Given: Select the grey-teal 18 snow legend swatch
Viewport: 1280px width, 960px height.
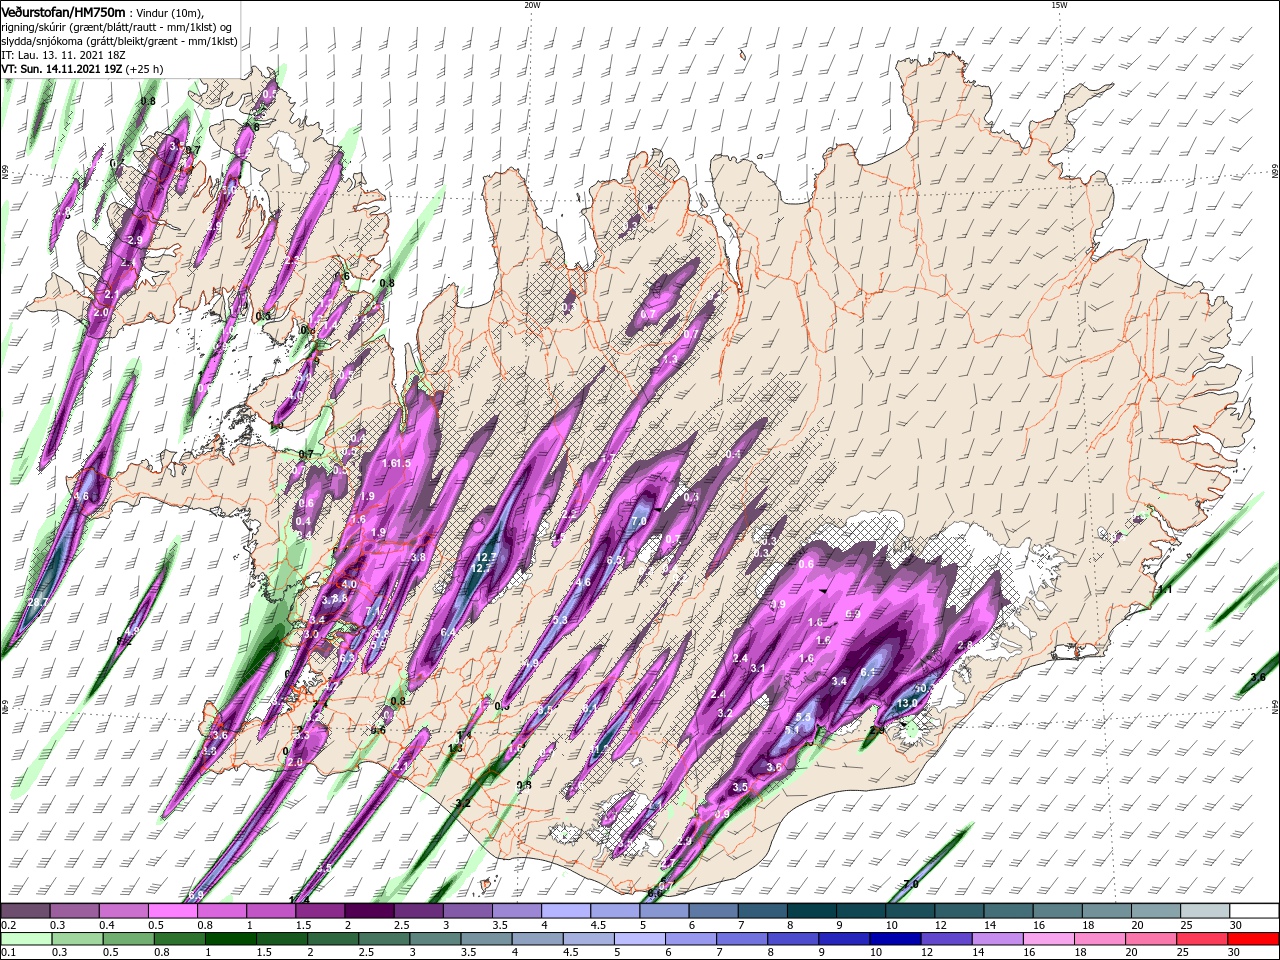Looking at the screenshot, I should pos(1106,911).
